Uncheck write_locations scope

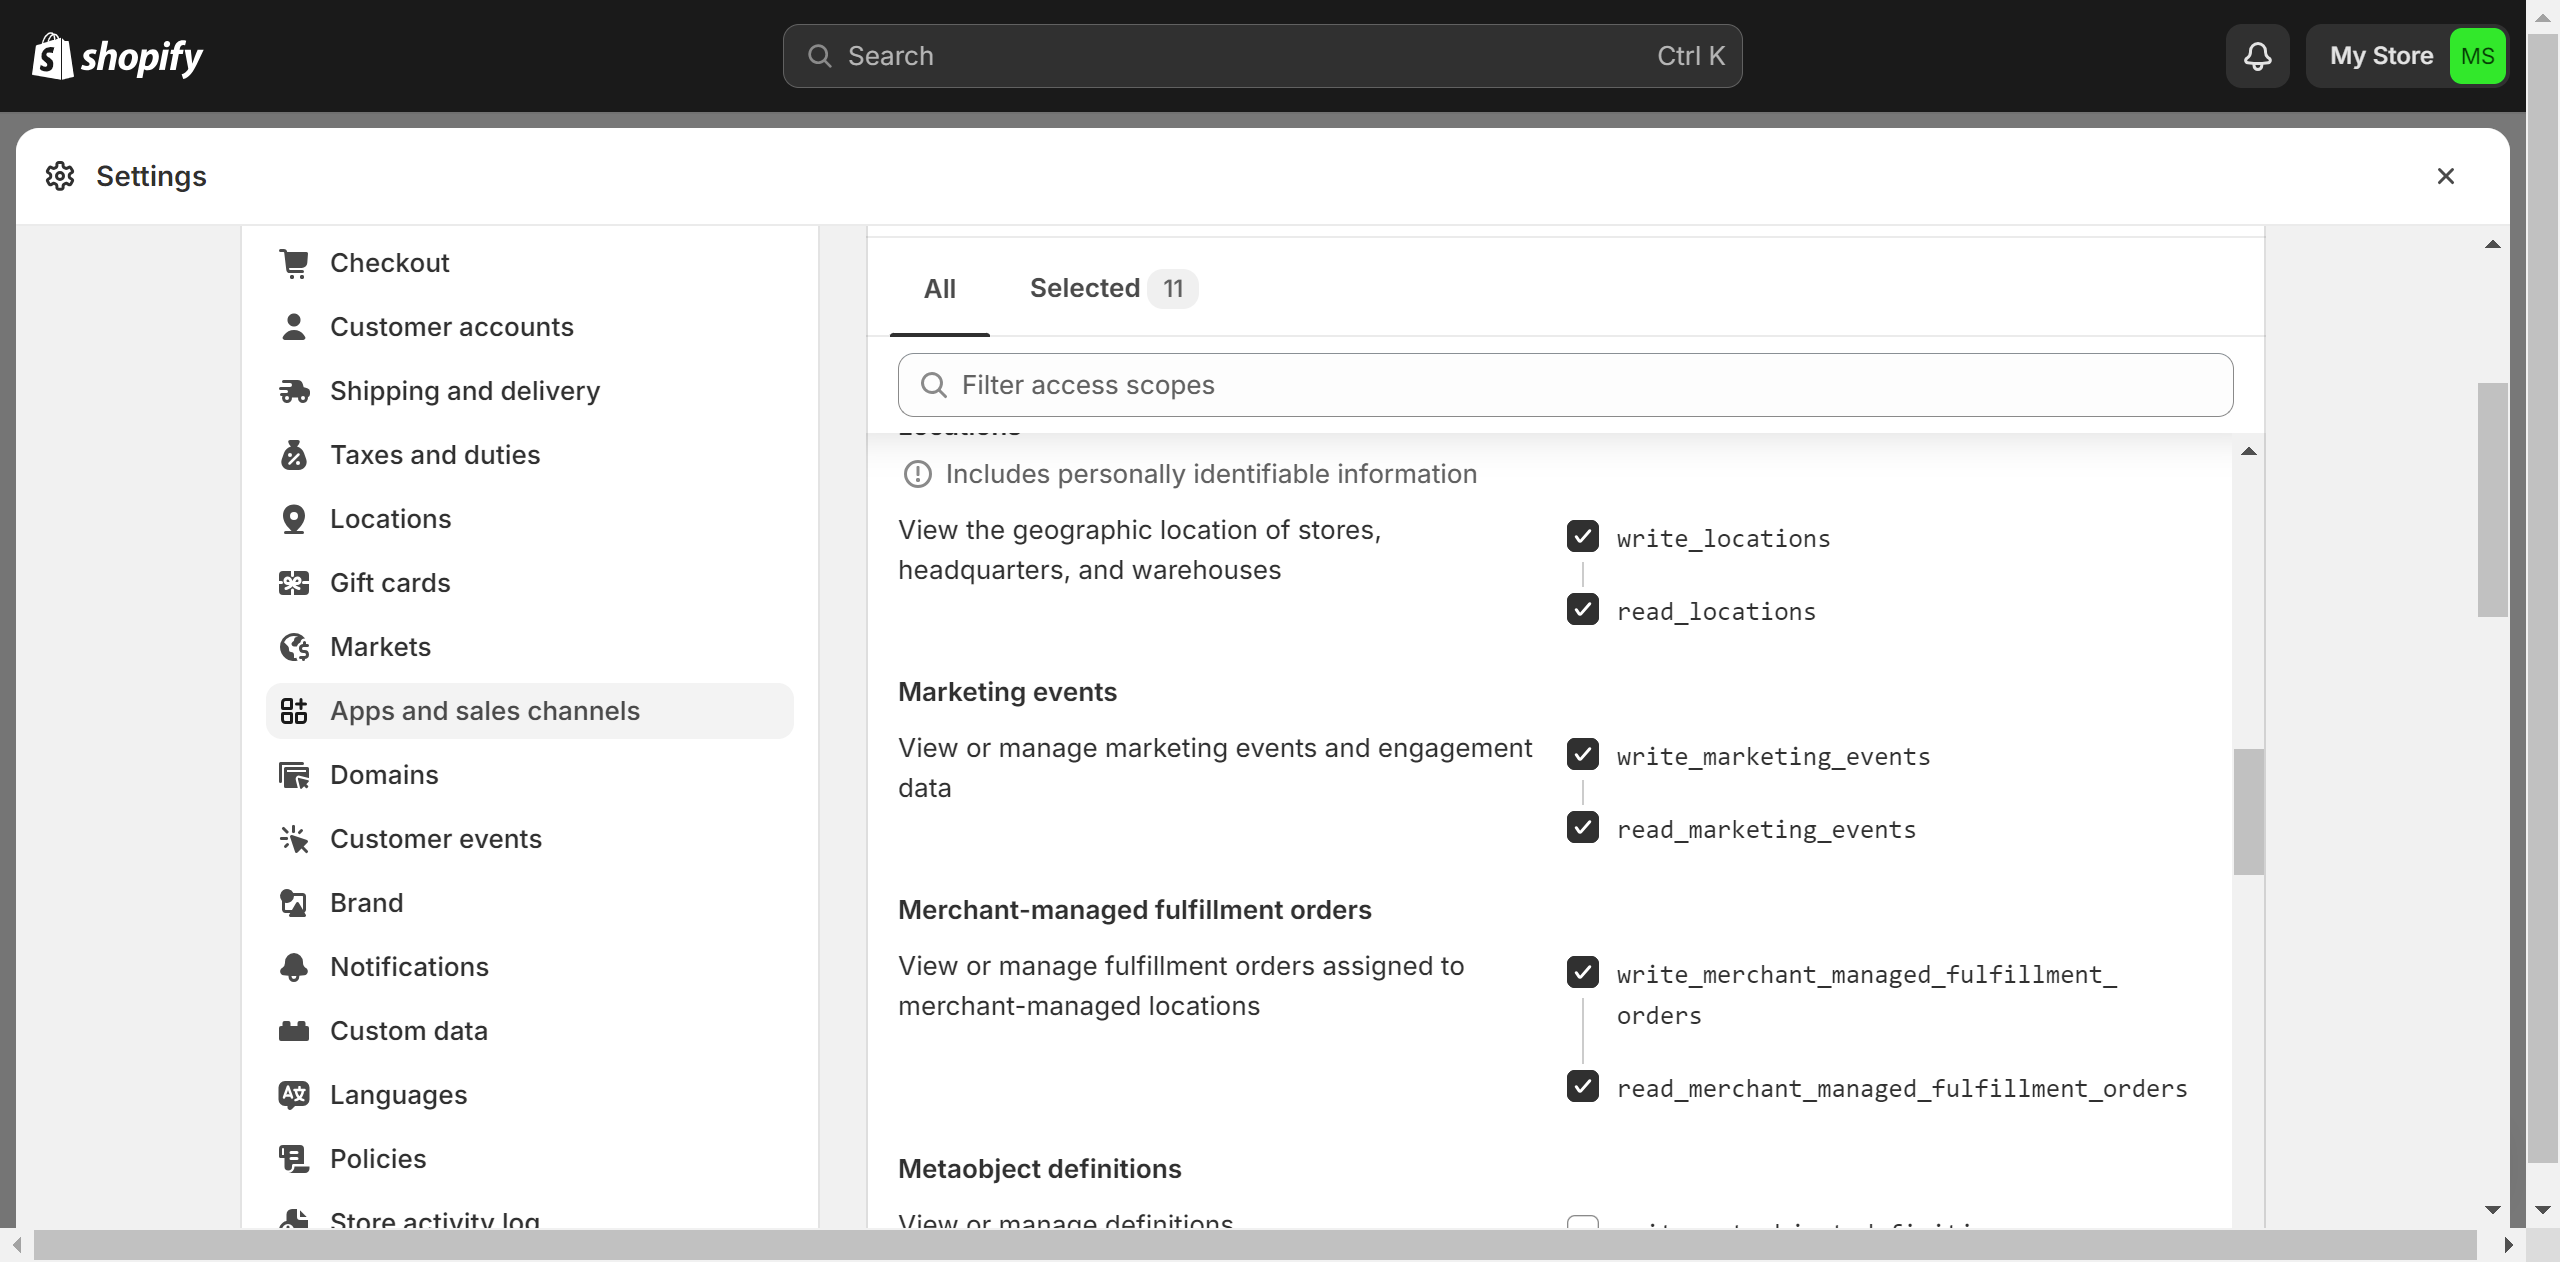[x=1583, y=537]
